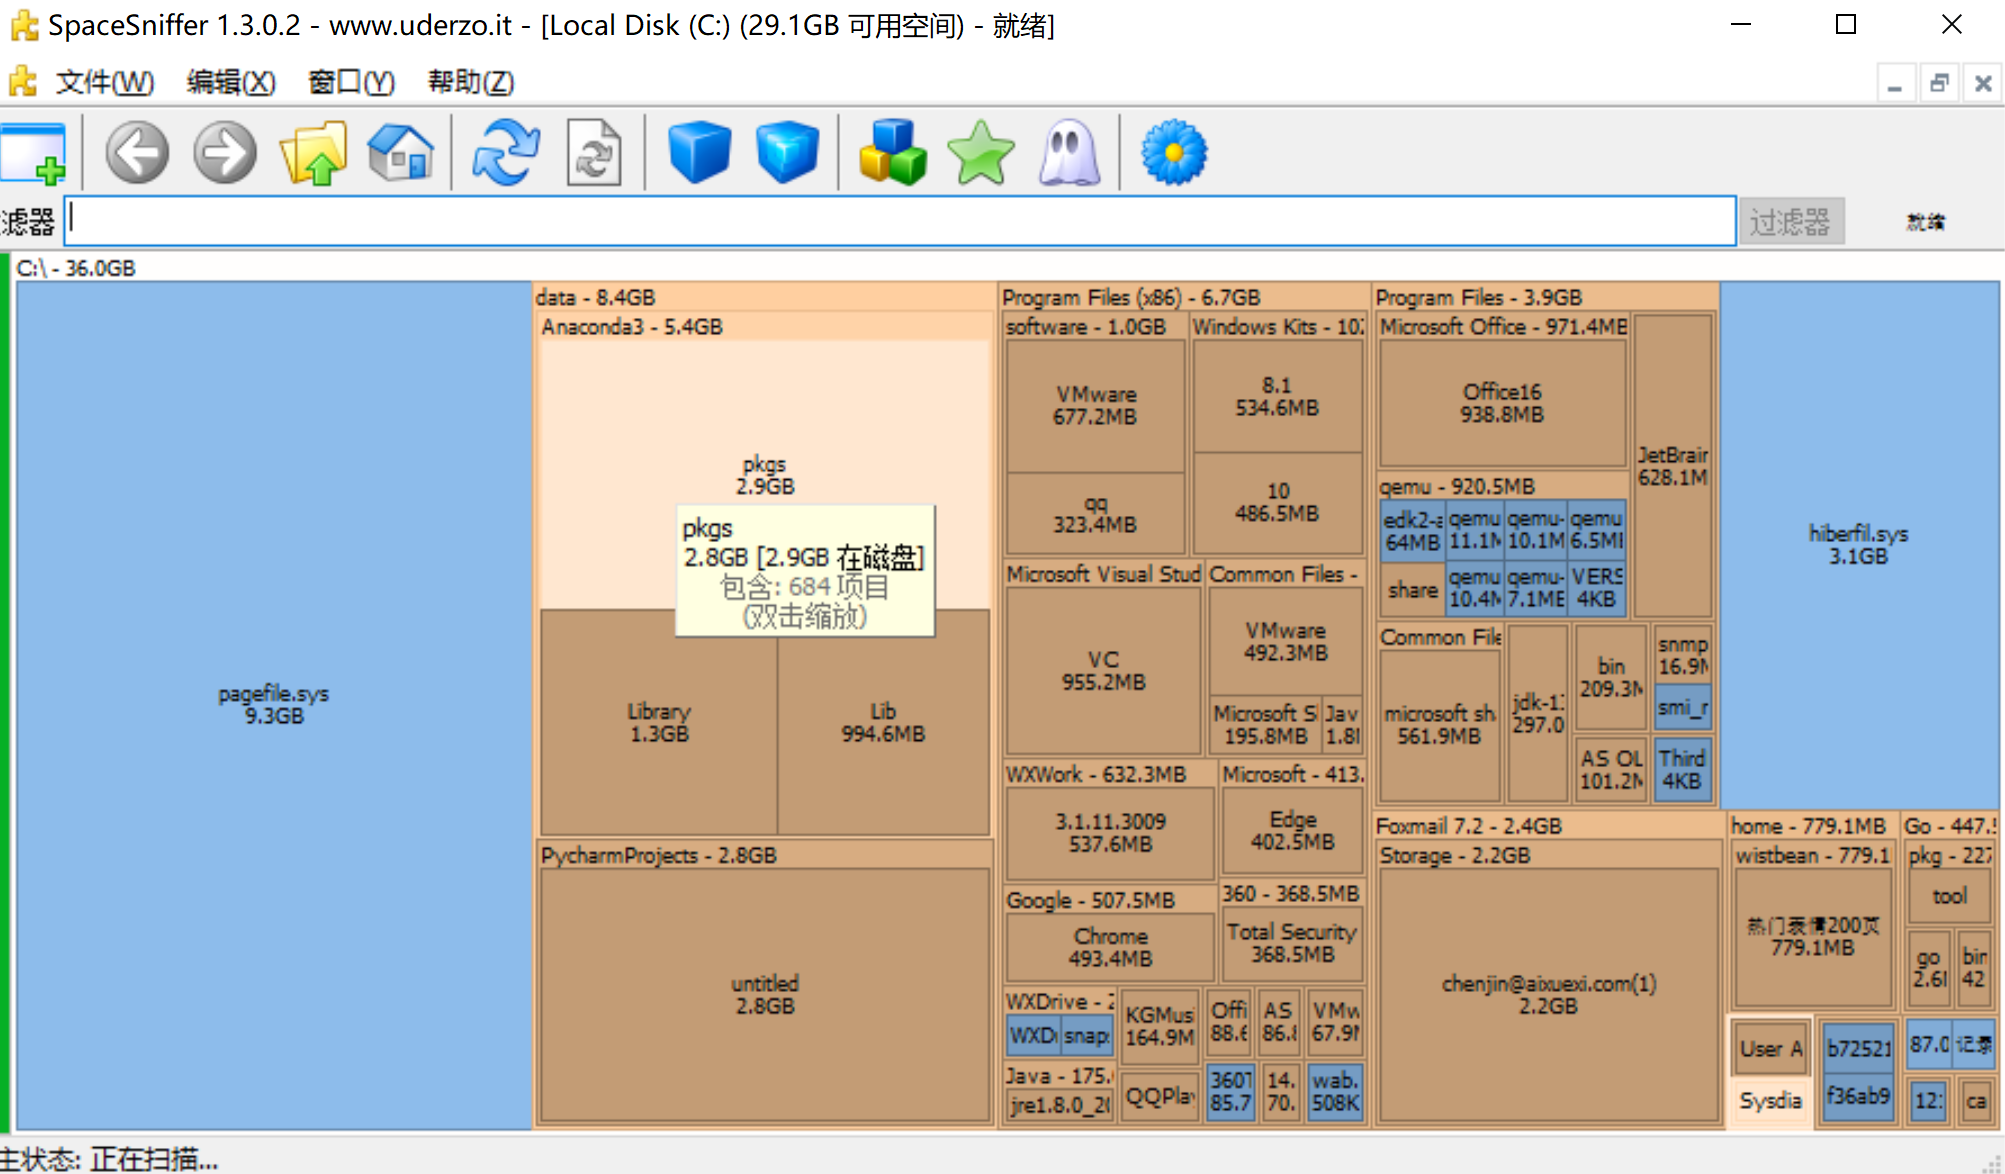
Task: Select the KGMusic 164.9MB block
Action: [1160, 1026]
